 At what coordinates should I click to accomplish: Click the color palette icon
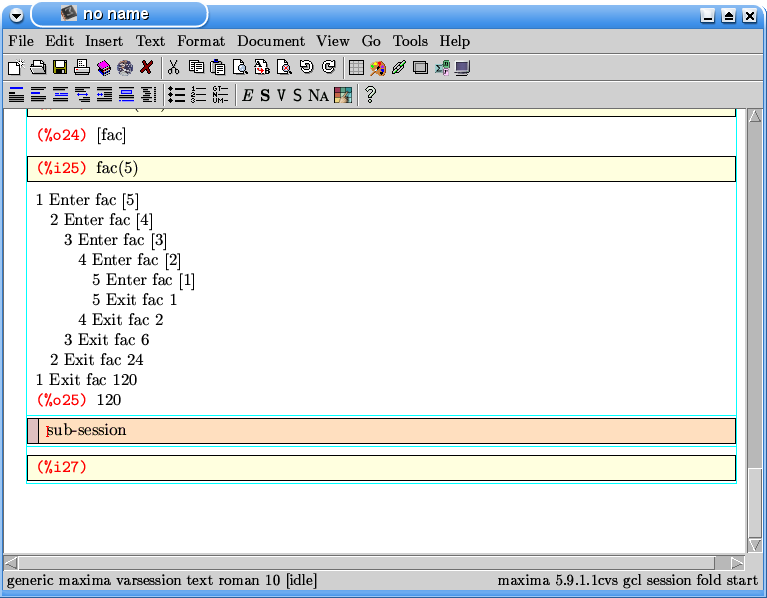coord(343,95)
